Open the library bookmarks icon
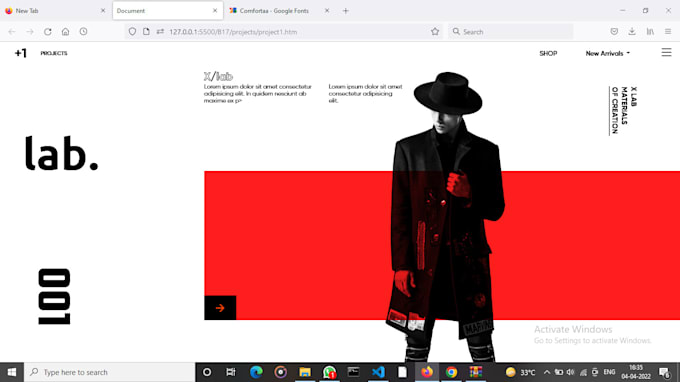Image resolution: width=680 pixels, height=382 pixels. point(650,32)
